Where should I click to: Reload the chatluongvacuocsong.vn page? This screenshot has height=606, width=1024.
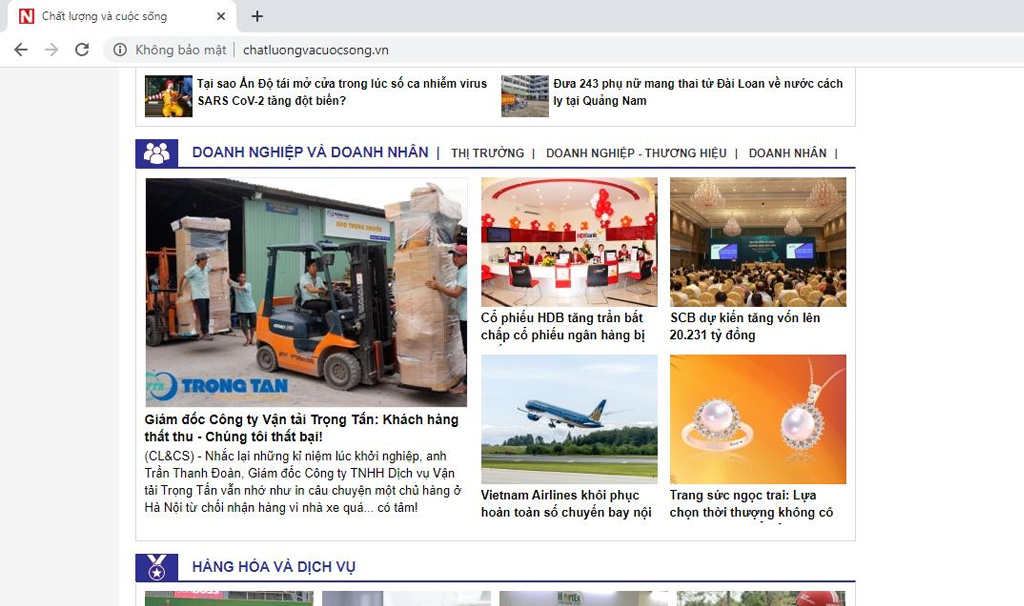(82, 48)
